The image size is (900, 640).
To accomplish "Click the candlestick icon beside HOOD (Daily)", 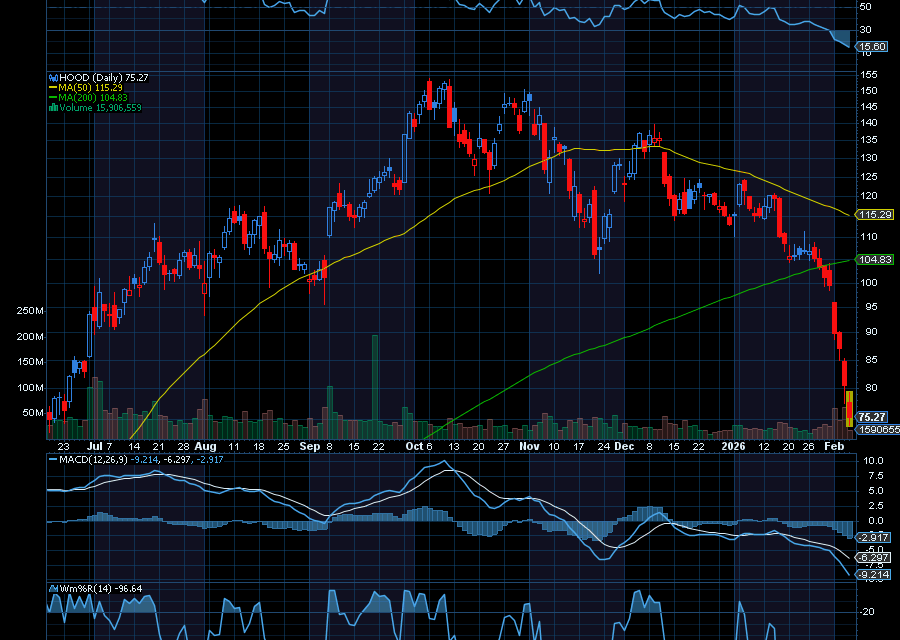I will pos(51,77).
